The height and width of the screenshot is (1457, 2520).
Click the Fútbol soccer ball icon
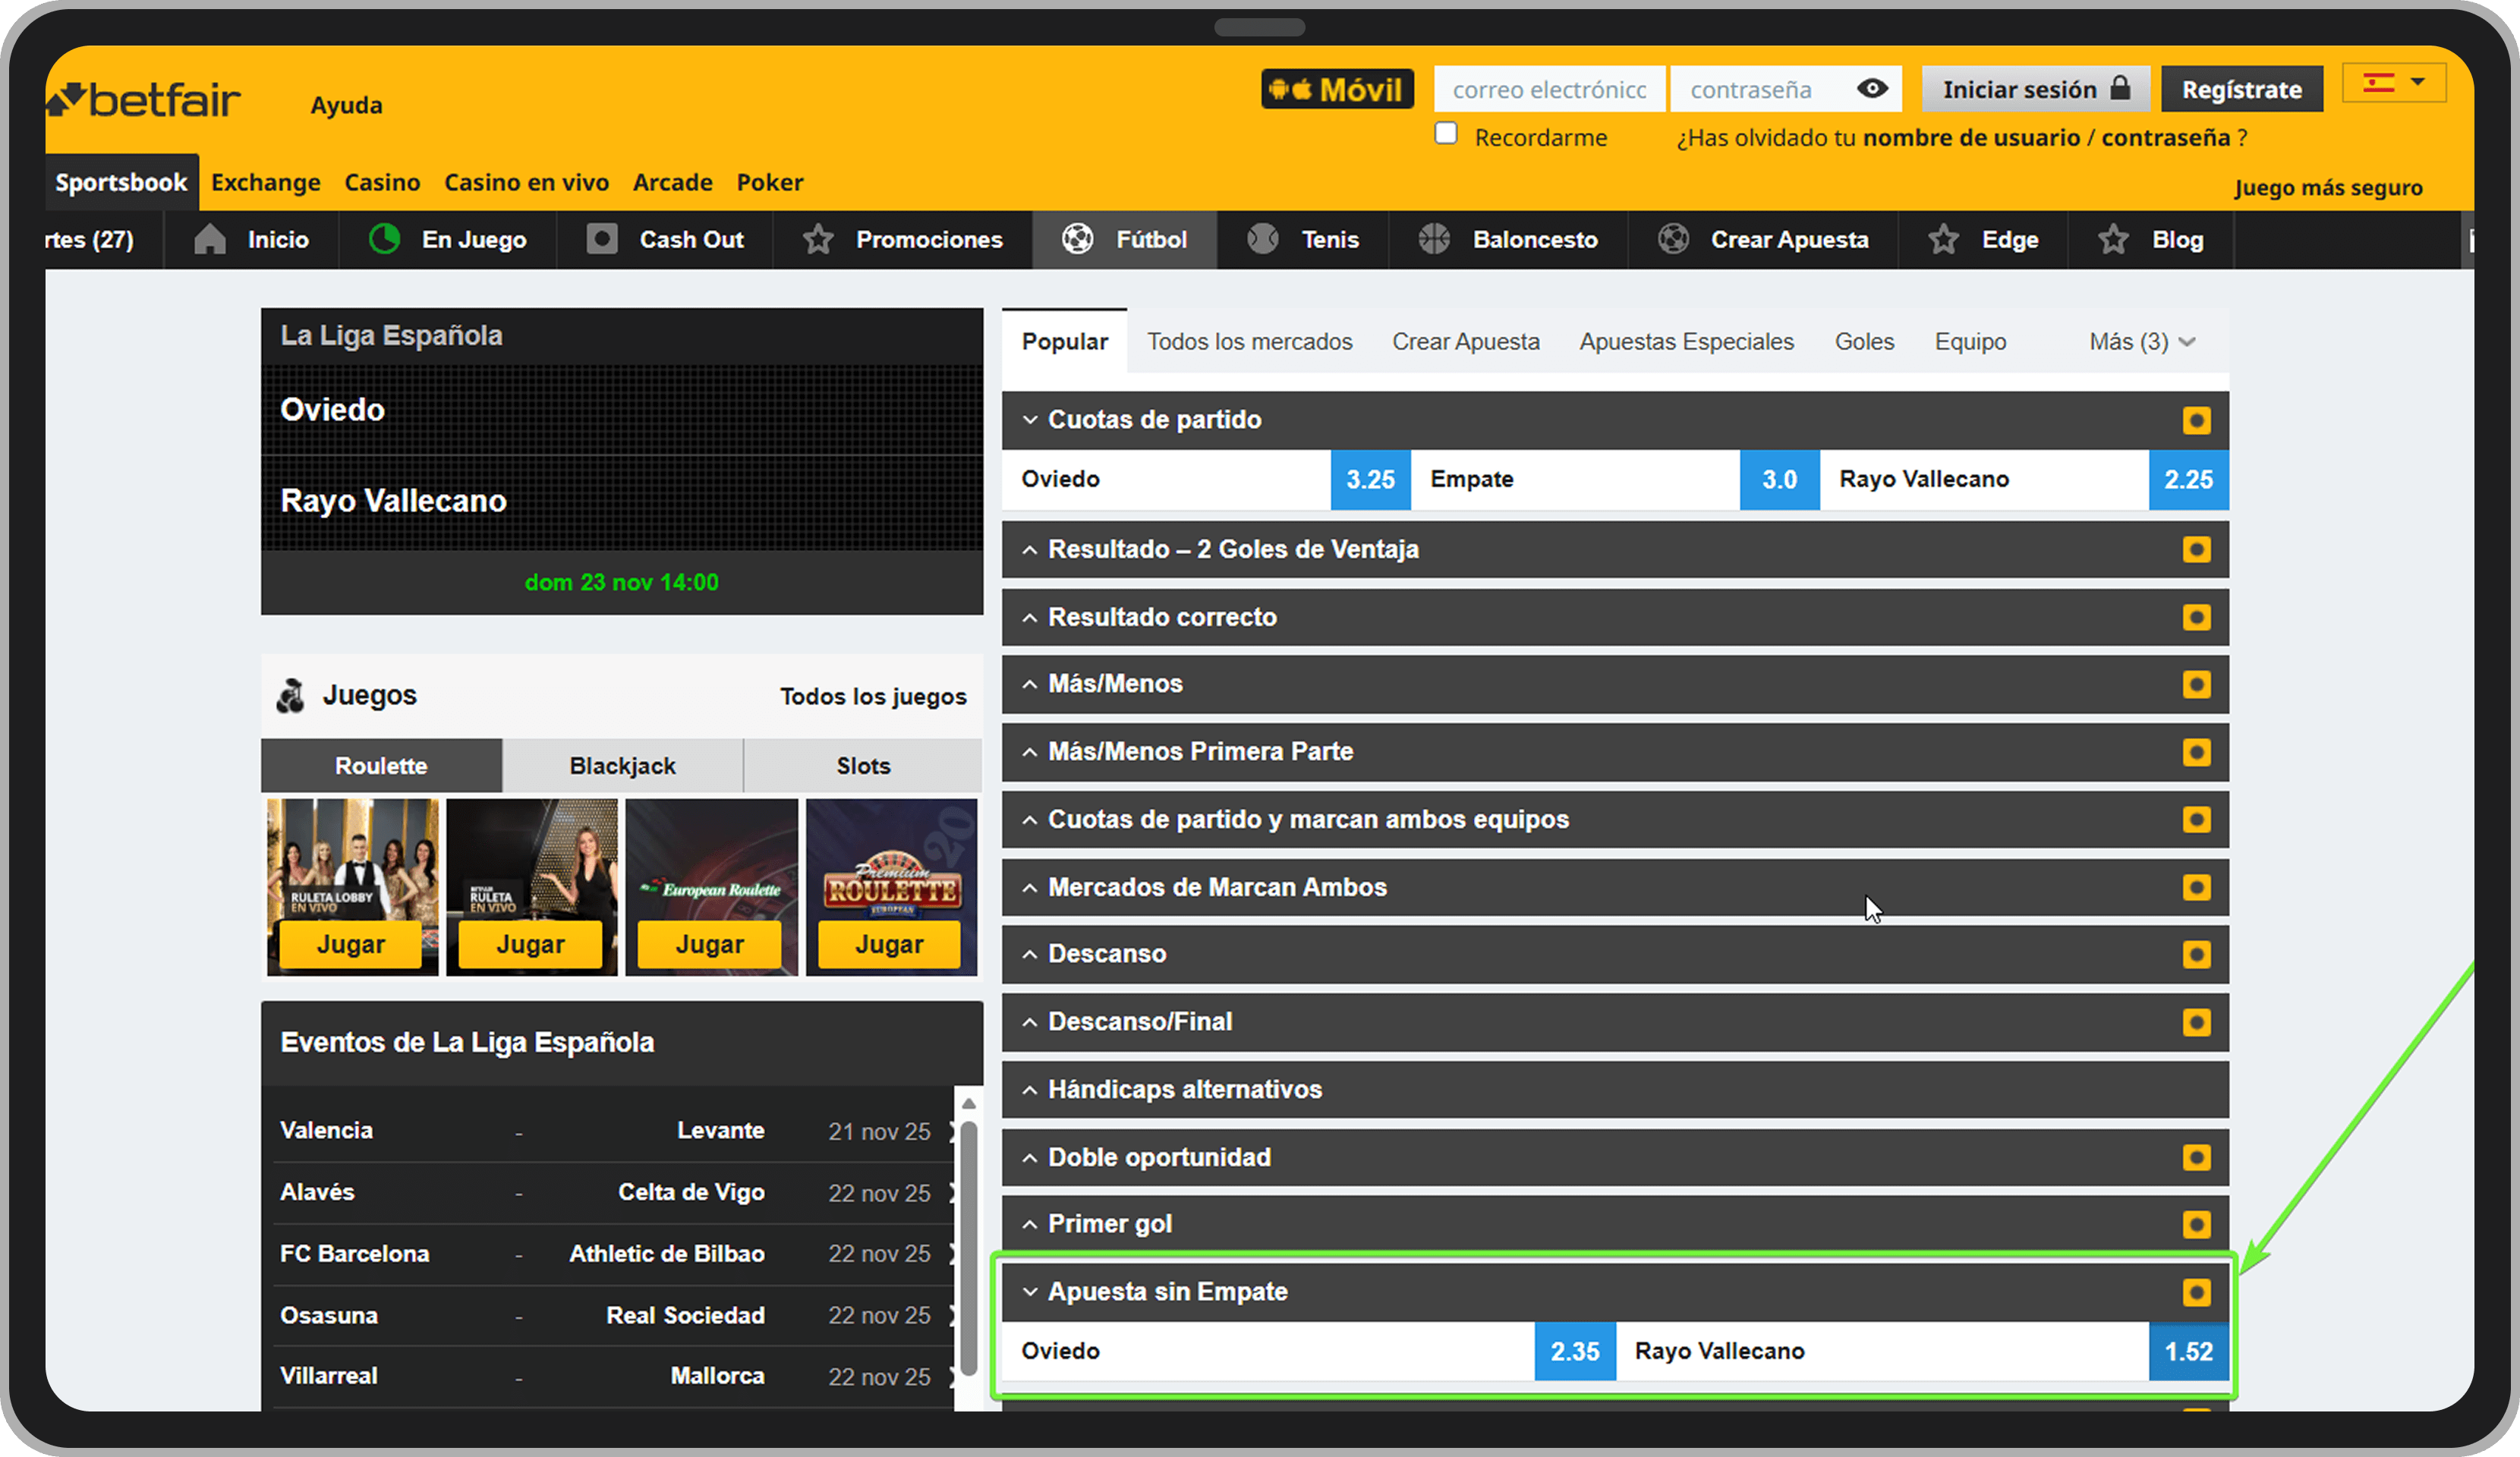(x=1077, y=239)
